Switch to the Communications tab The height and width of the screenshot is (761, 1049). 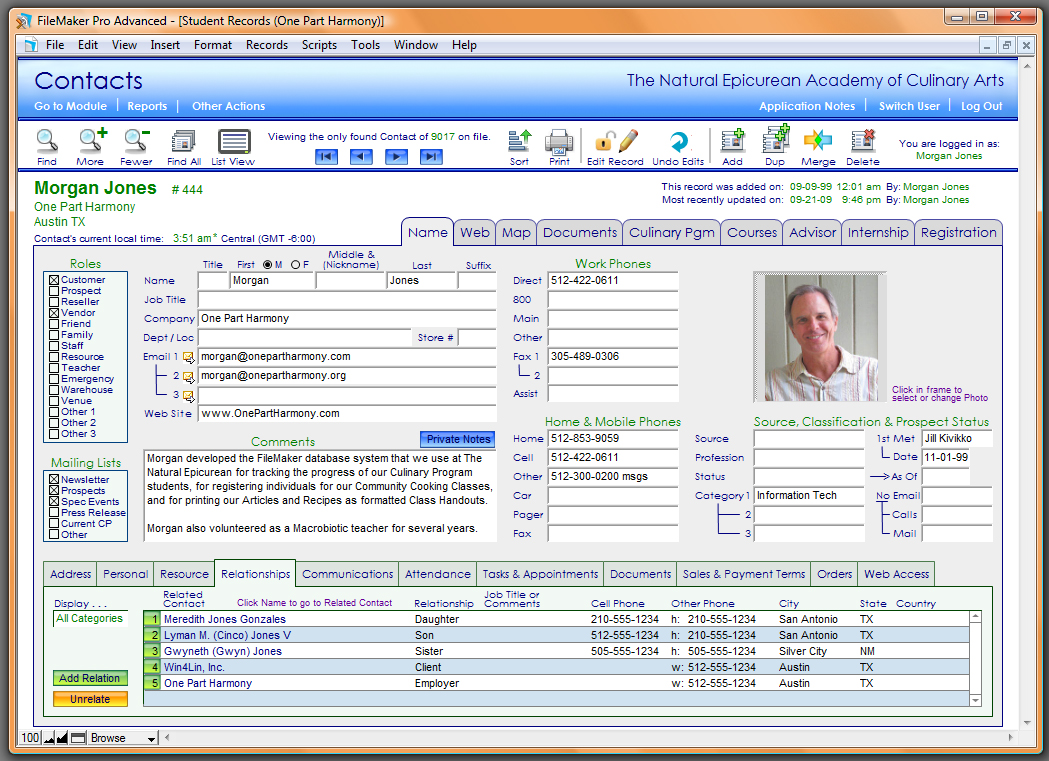click(x=347, y=574)
